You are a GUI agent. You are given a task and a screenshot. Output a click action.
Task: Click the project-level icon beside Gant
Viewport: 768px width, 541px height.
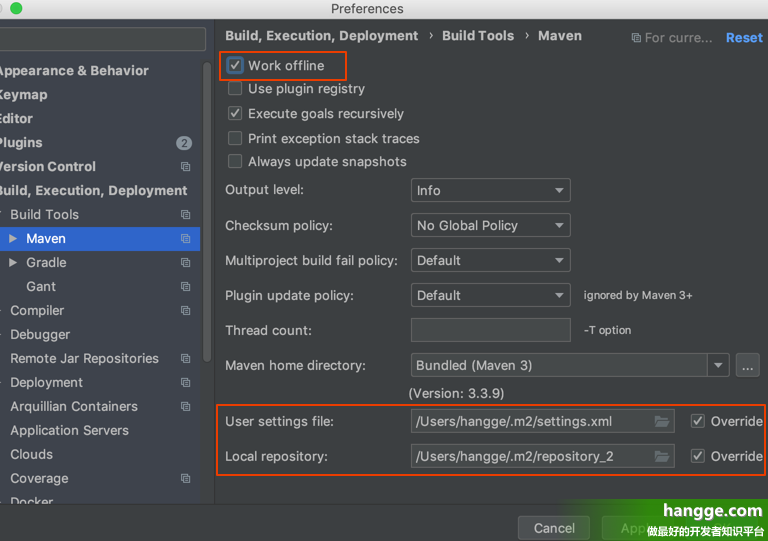click(185, 286)
